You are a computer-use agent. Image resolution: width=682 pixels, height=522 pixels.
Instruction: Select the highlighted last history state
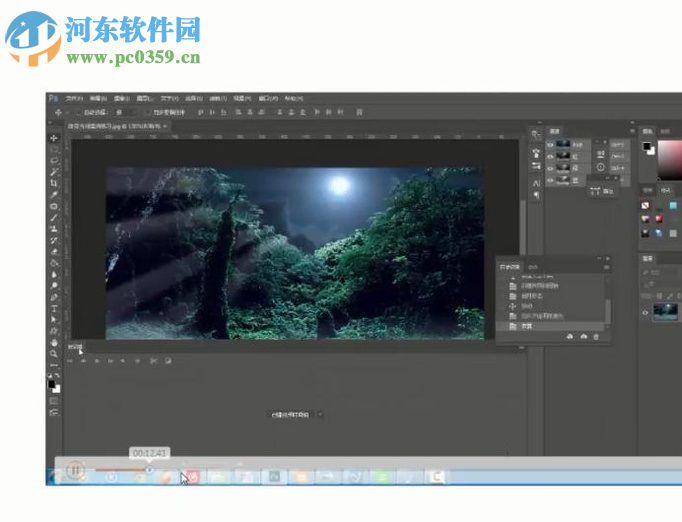click(x=551, y=326)
